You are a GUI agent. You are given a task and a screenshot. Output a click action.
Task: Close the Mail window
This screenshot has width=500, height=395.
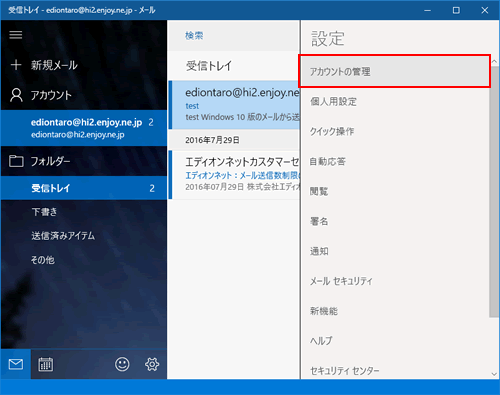coord(485,10)
